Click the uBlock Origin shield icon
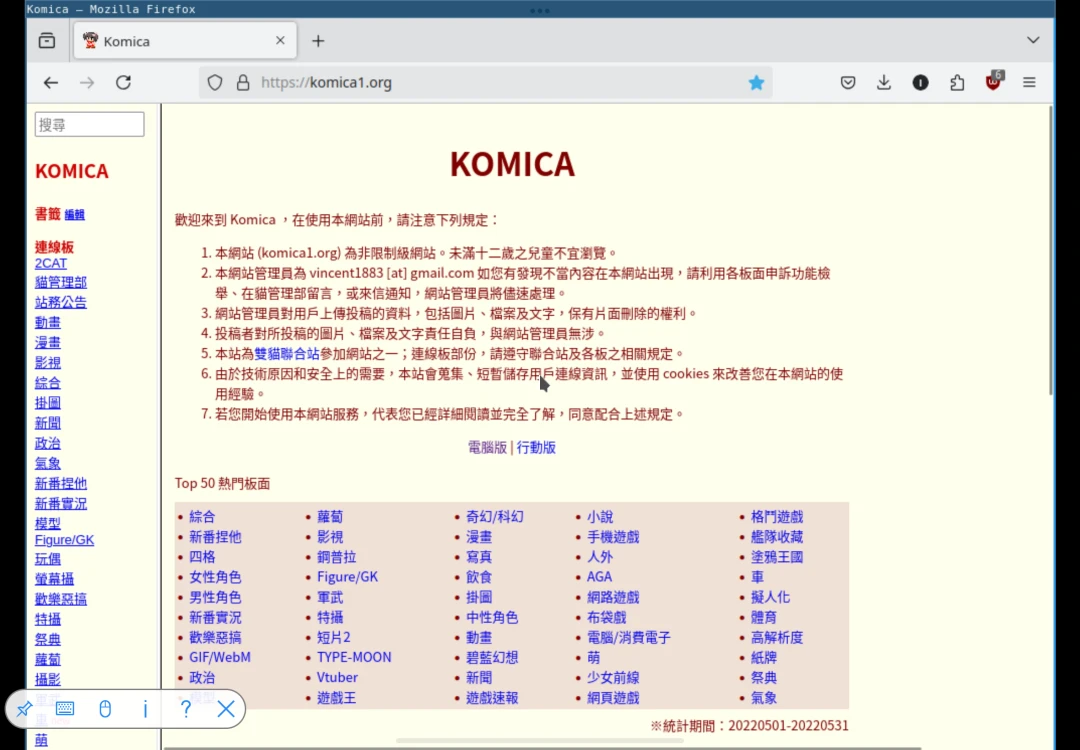Viewport: 1080px width, 750px height. point(993,82)
